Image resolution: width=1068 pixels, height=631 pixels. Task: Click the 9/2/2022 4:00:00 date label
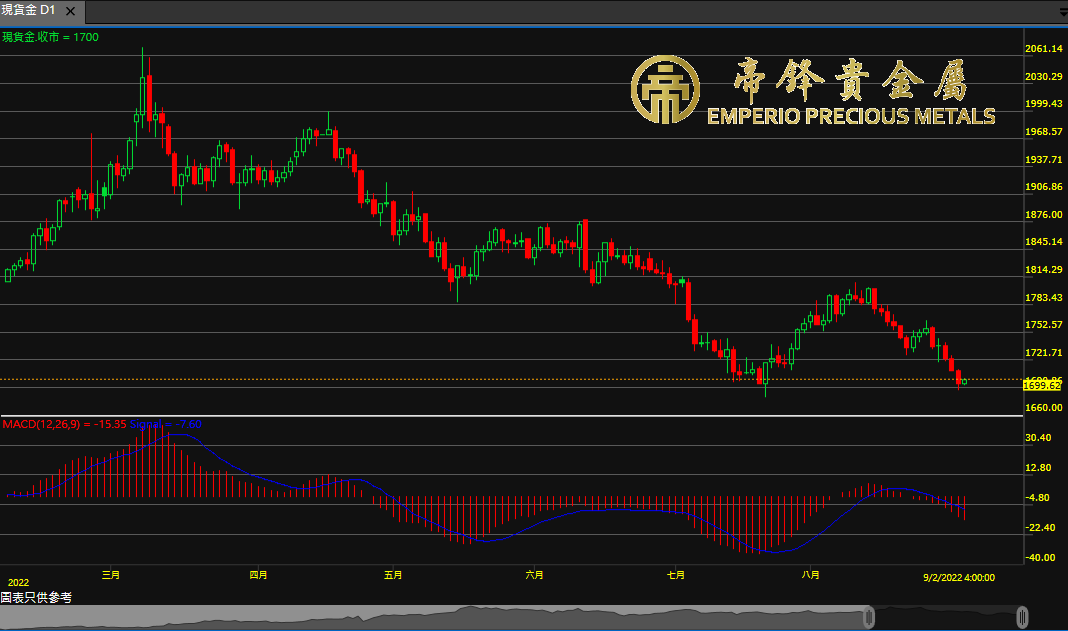click(x=957, y=576)
